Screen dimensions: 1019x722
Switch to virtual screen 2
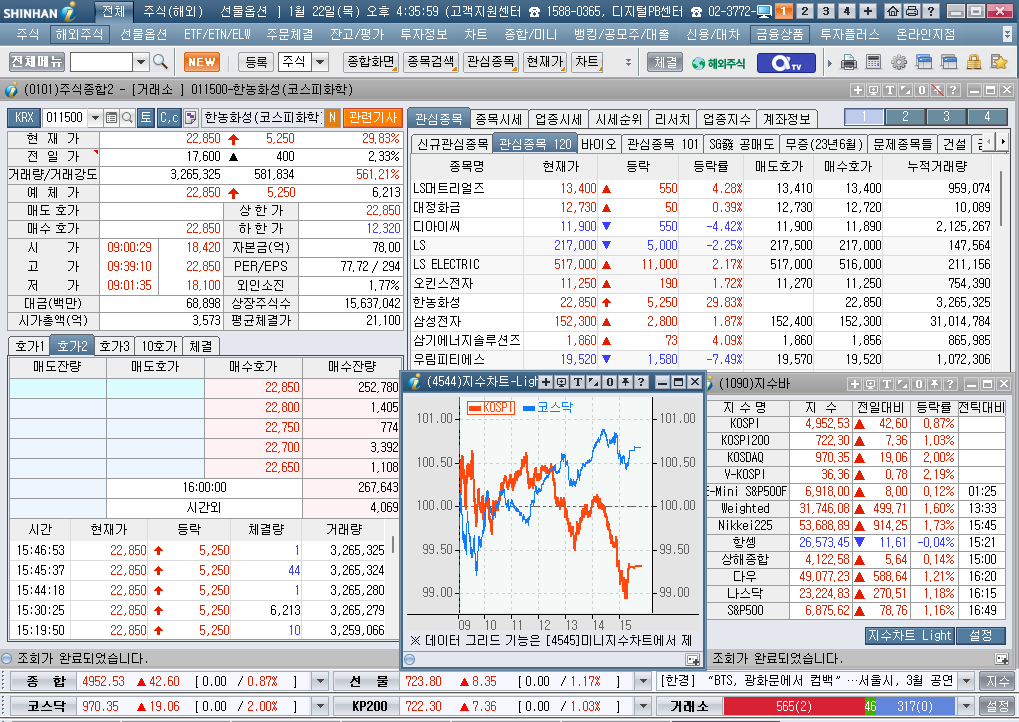click(x=805, y=11)
